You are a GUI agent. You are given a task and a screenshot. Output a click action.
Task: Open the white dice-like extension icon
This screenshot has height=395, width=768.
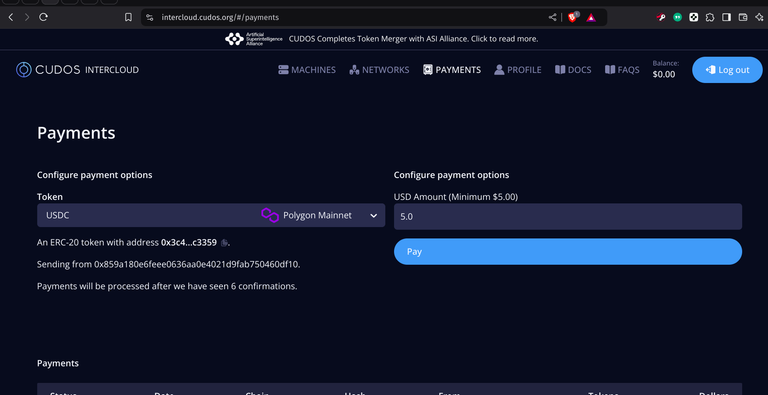point(694,17)
